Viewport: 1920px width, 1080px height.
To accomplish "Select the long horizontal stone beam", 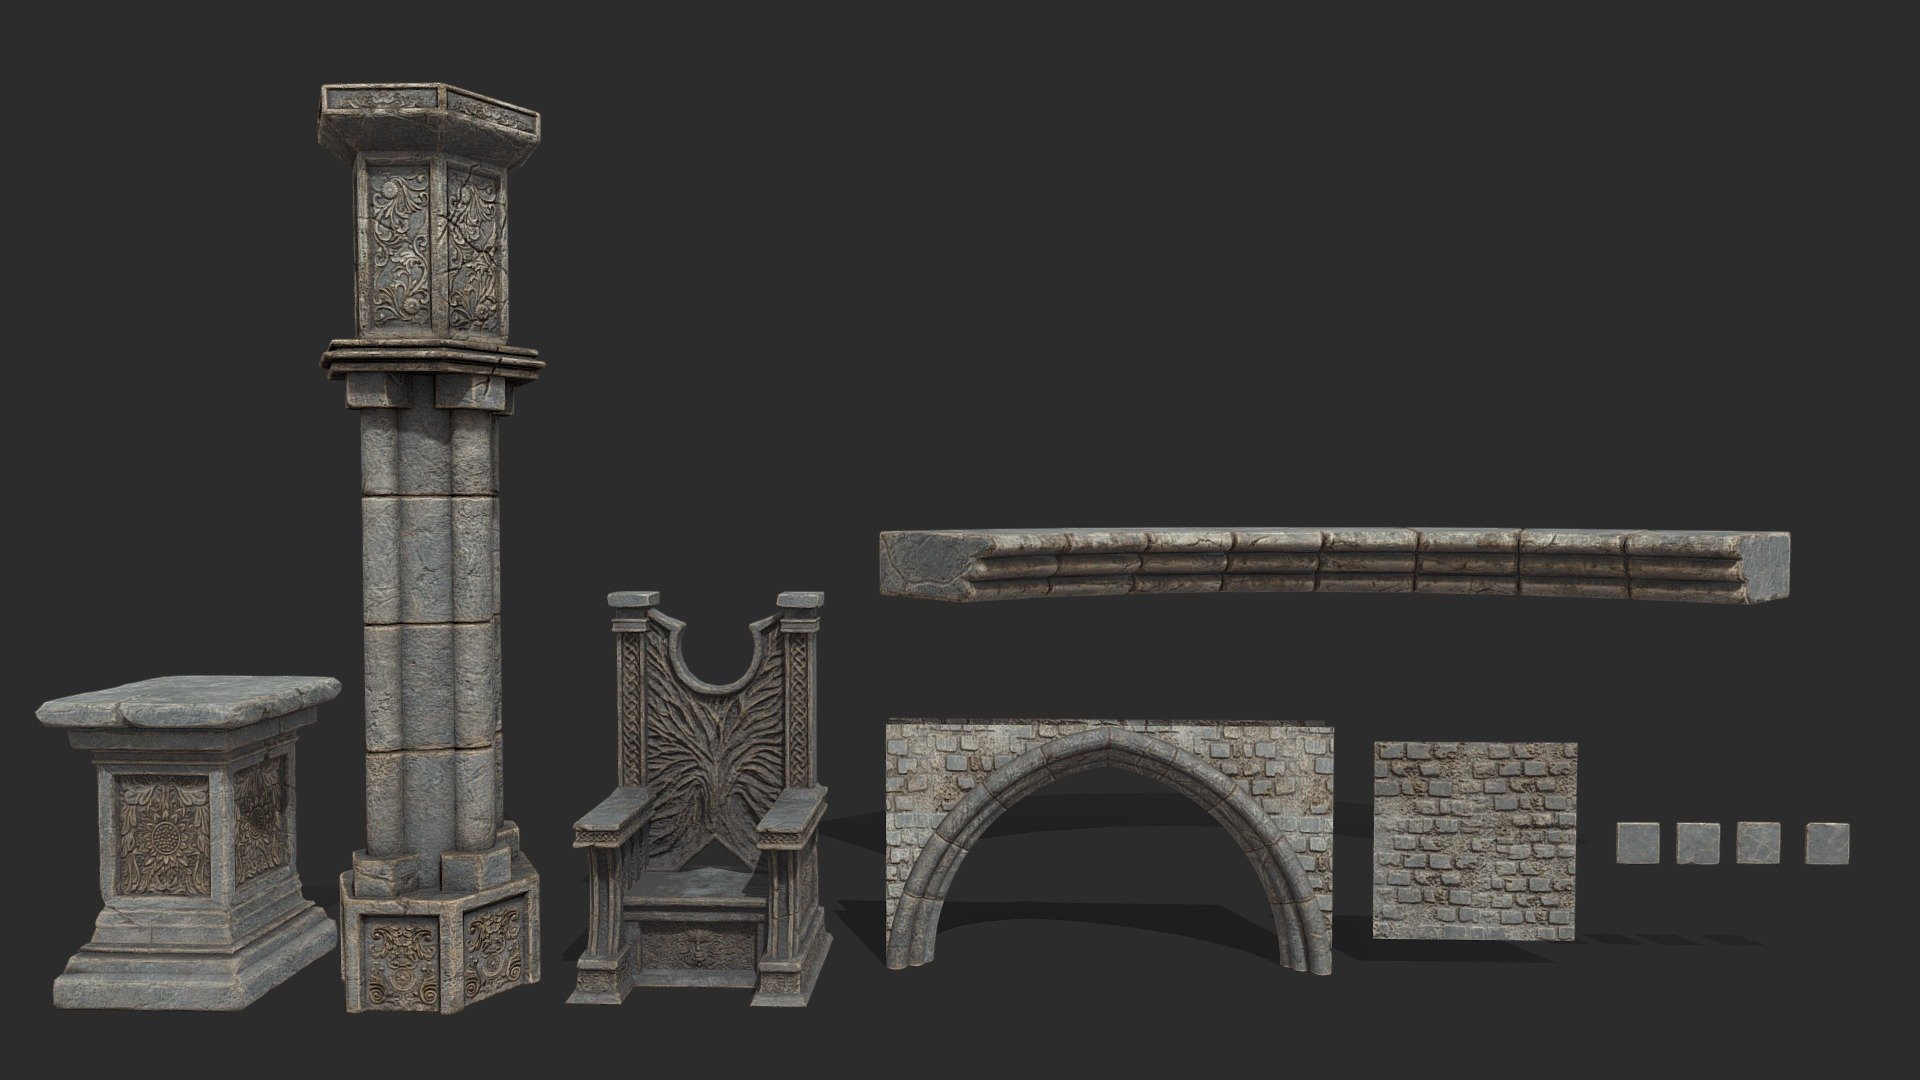I will (x=1334, y=566).
